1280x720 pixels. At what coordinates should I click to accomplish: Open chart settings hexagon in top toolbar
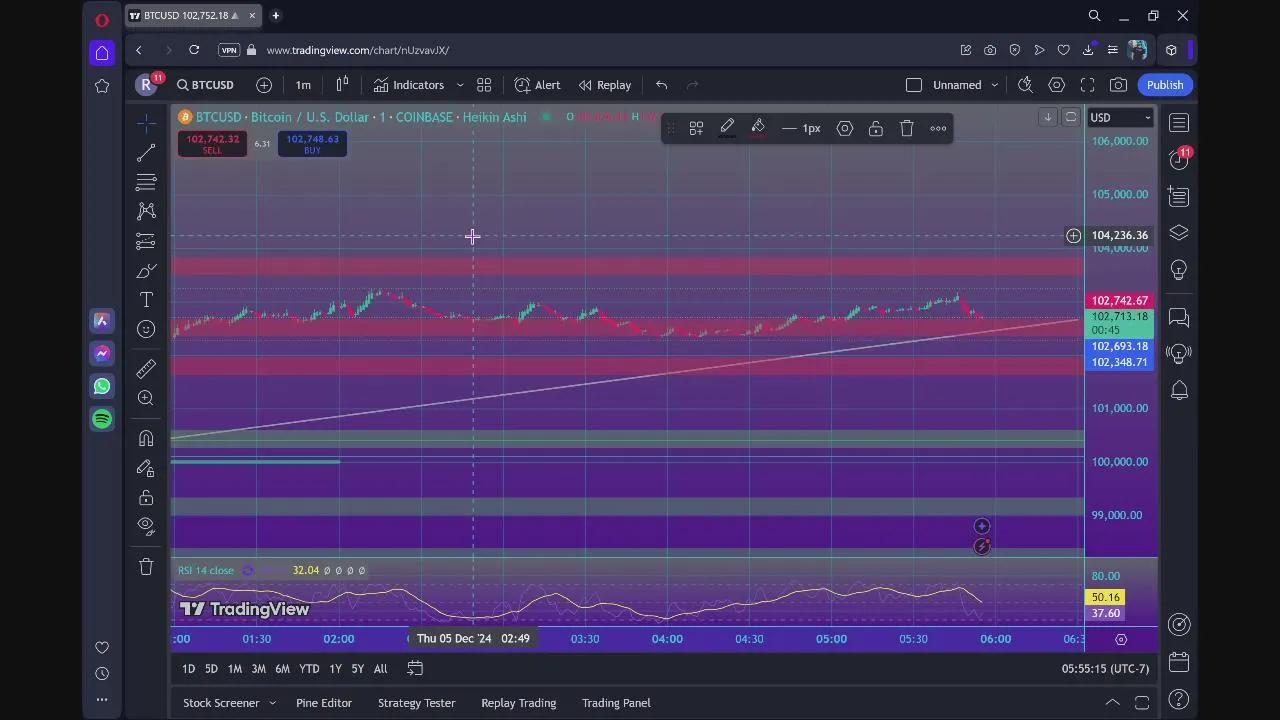click(1056, 85)
